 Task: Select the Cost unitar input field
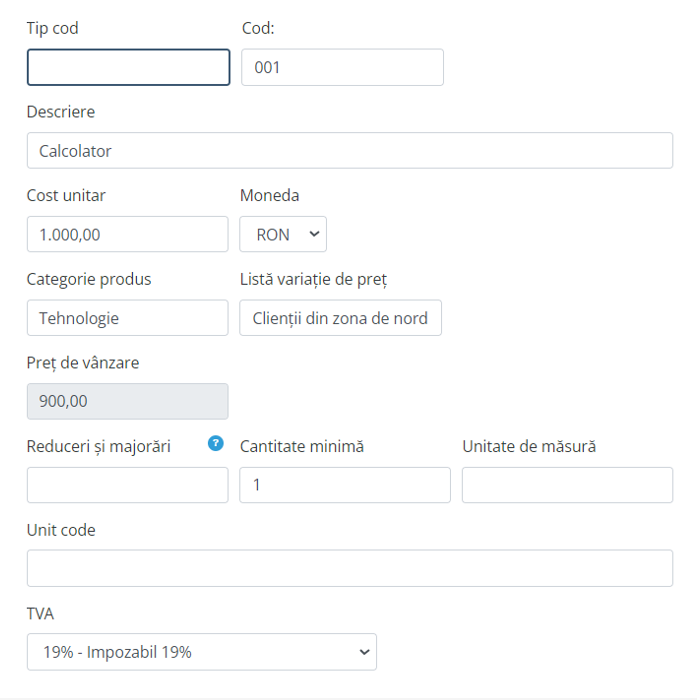(x=127, y=234)
